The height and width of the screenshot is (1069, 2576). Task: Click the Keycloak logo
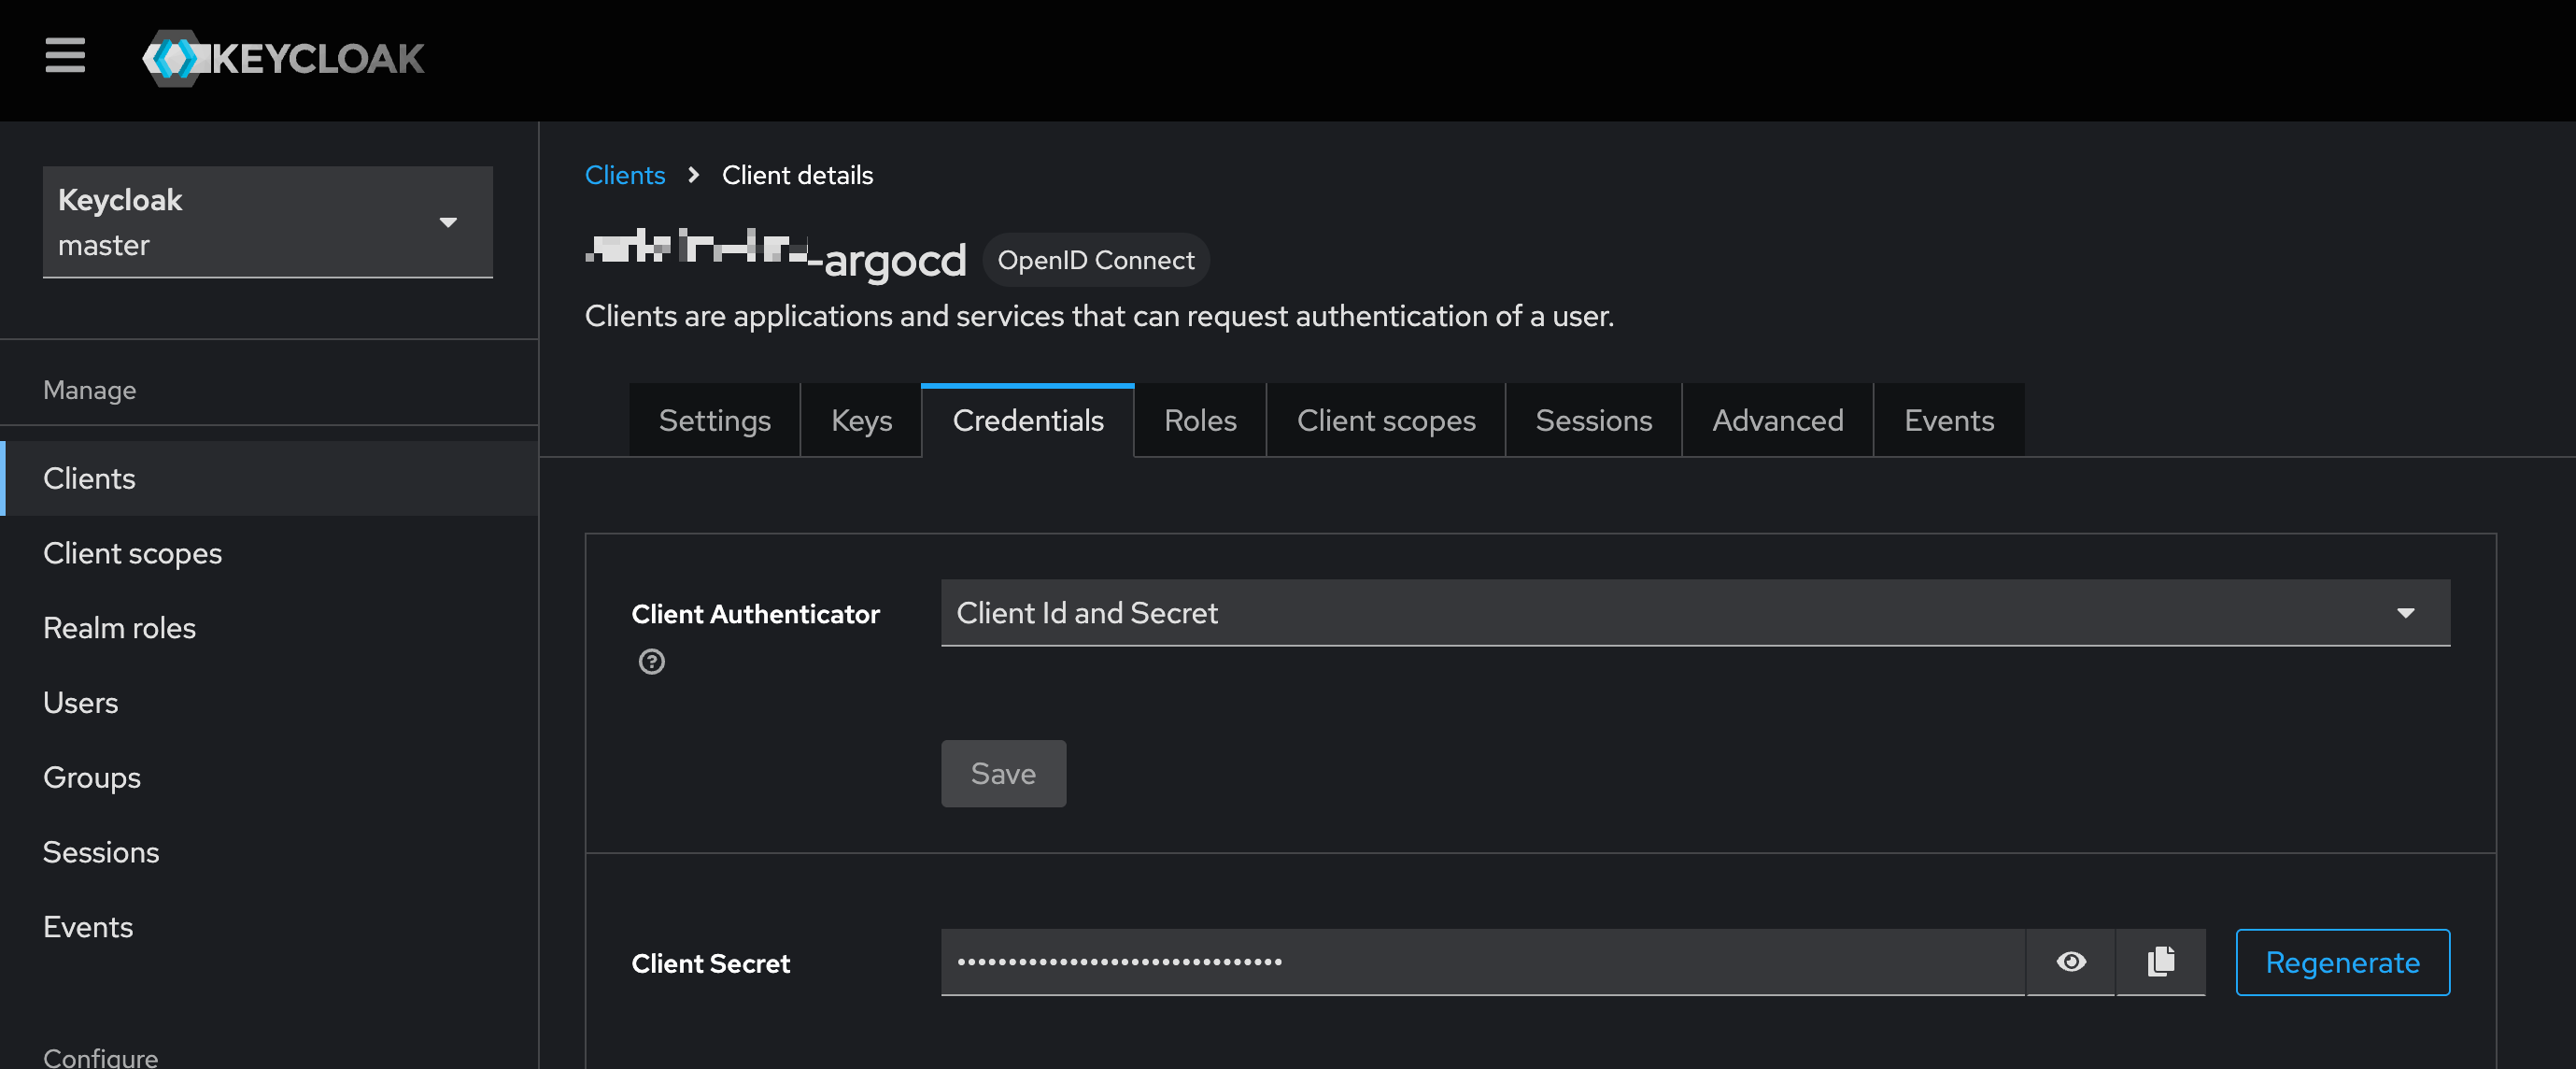coord(283,58)
